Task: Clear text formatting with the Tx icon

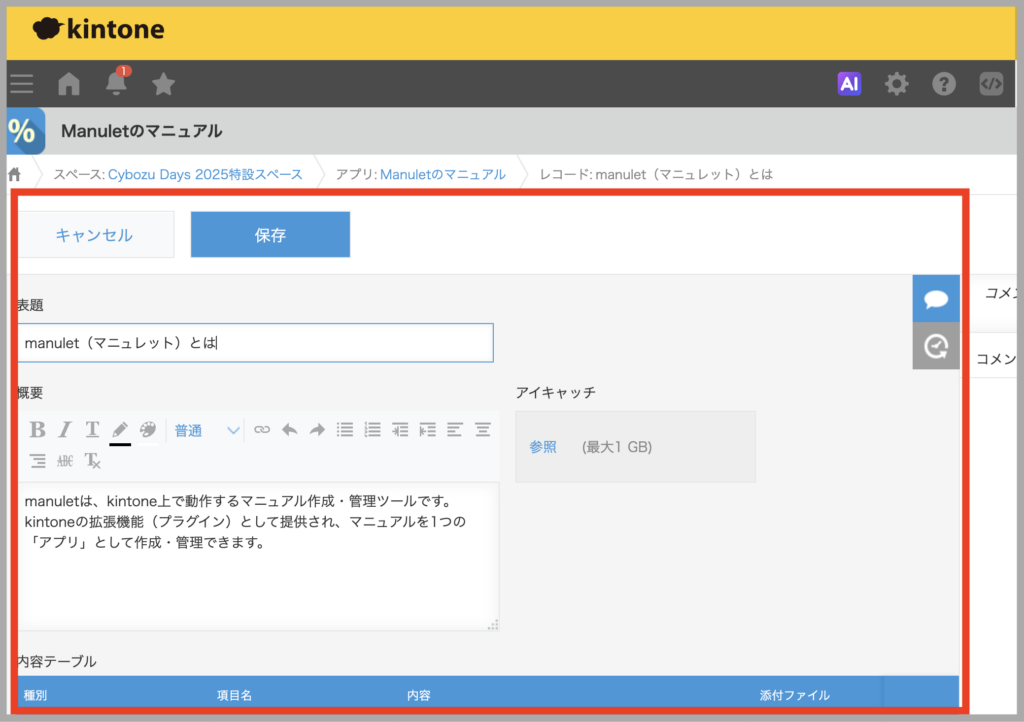Action: pos(92,461)
